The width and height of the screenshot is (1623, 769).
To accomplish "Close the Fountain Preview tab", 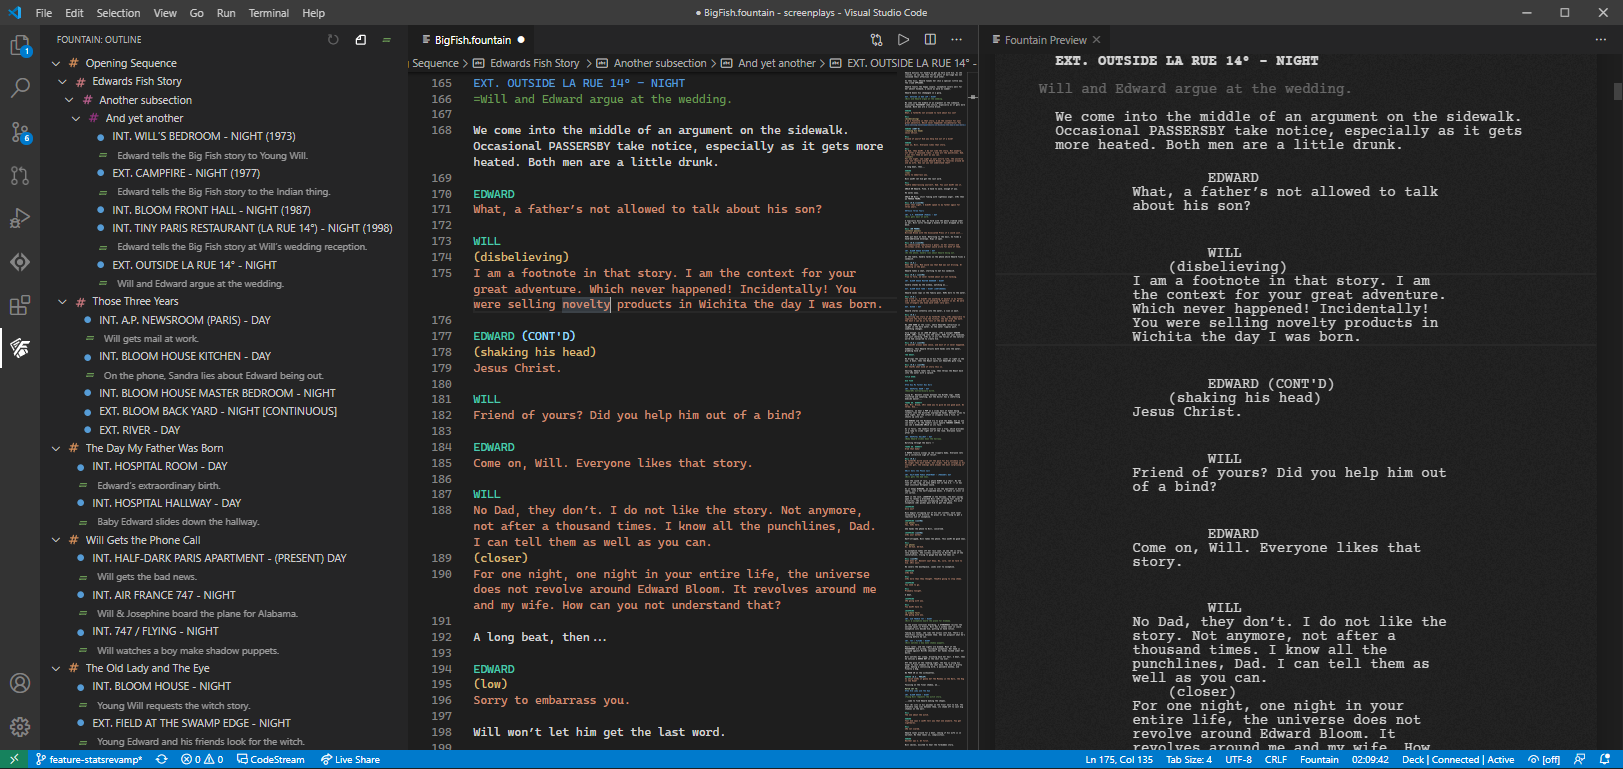I will tap(1096, 40).
